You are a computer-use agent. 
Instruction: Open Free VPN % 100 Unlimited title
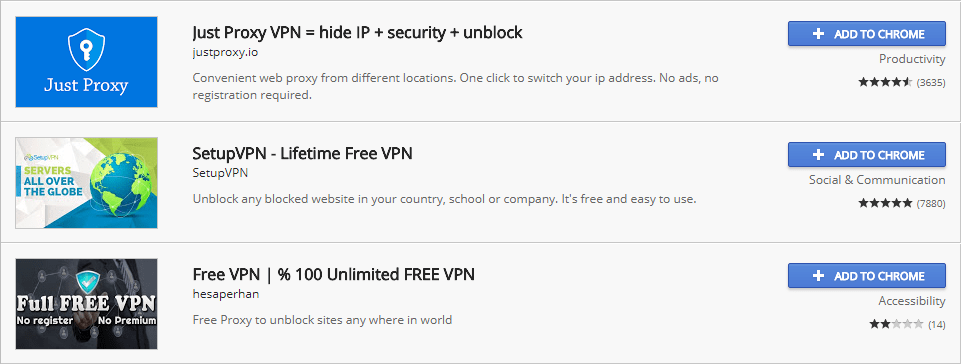point(333,274)
